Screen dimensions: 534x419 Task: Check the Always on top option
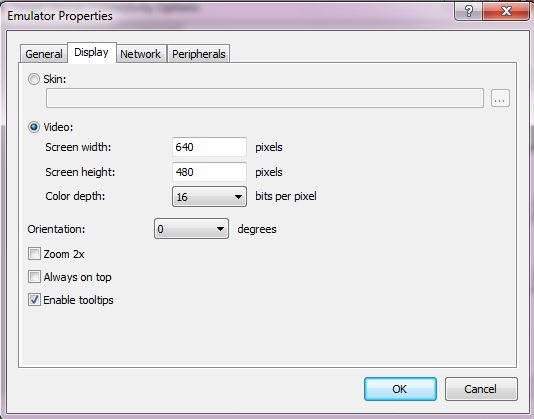tap(34, 277)
